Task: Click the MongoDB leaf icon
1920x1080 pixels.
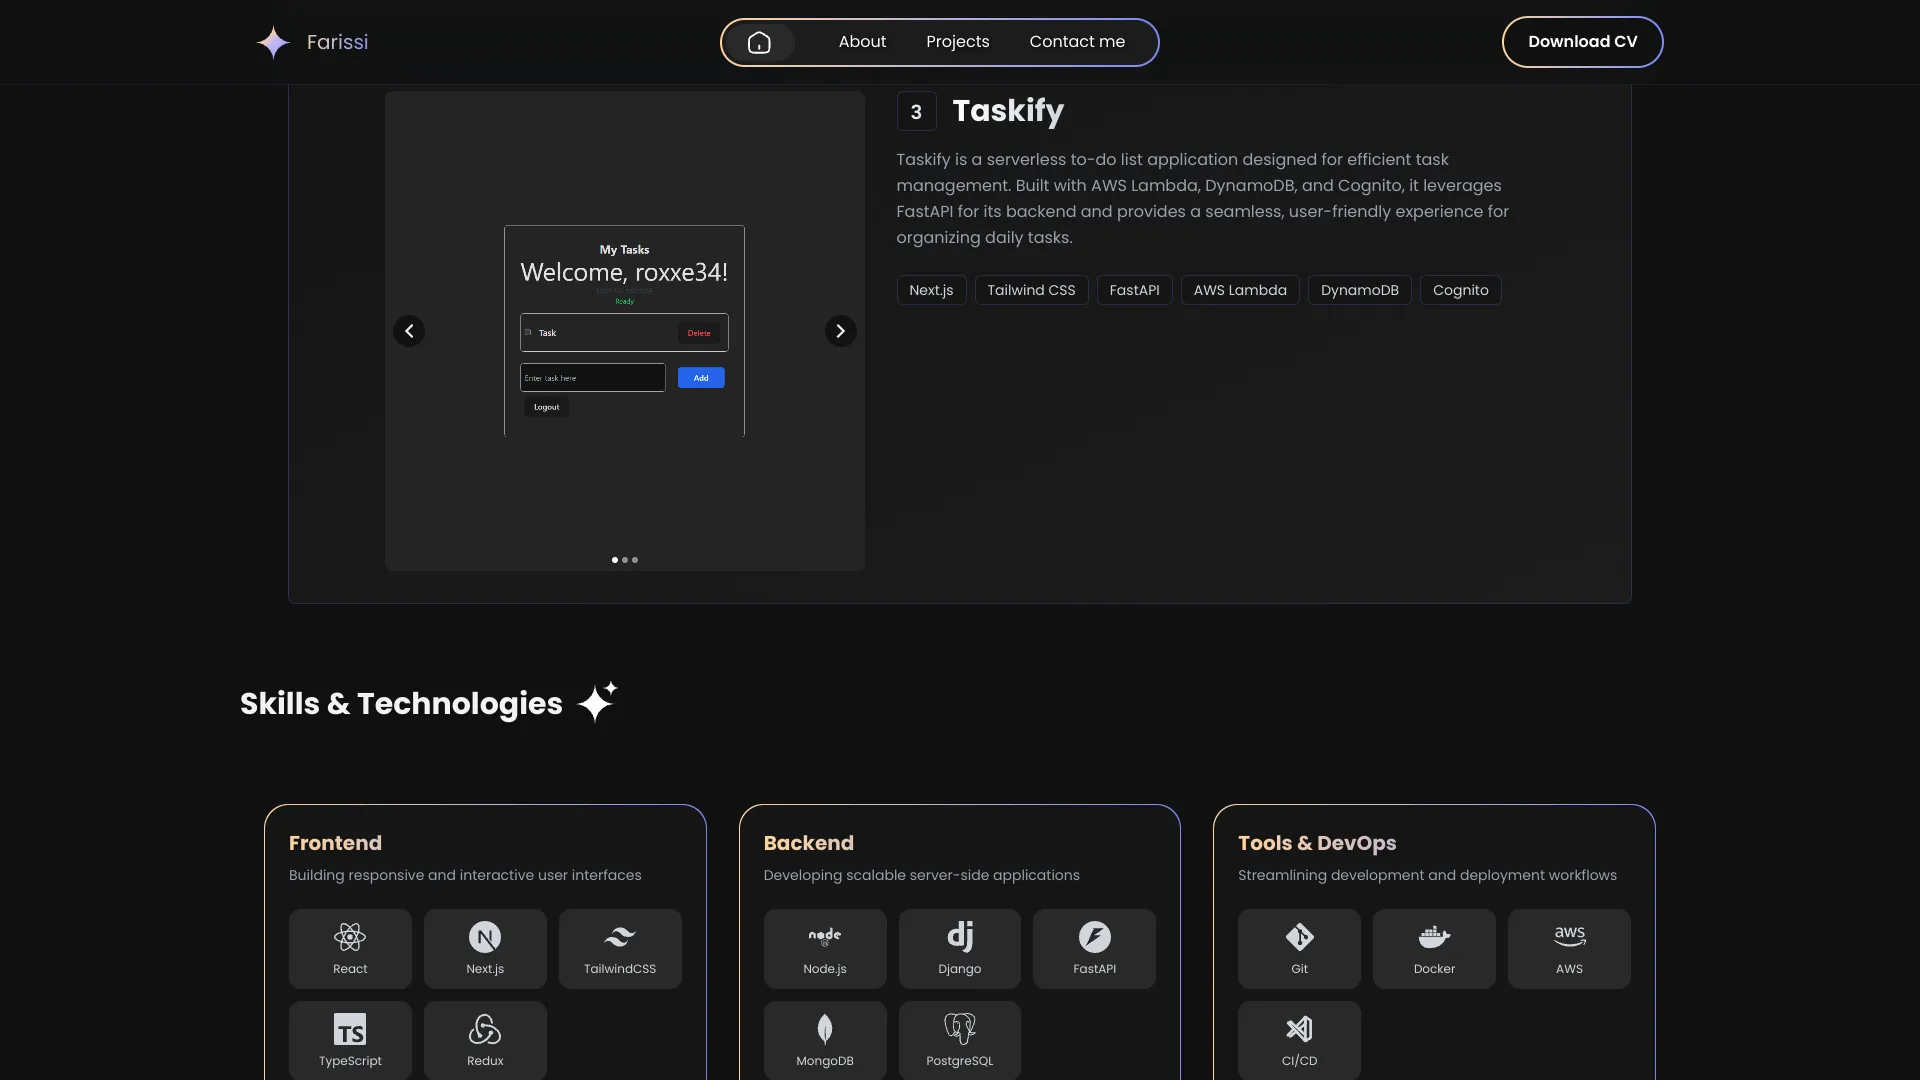Action: [x=825, y=1029]
